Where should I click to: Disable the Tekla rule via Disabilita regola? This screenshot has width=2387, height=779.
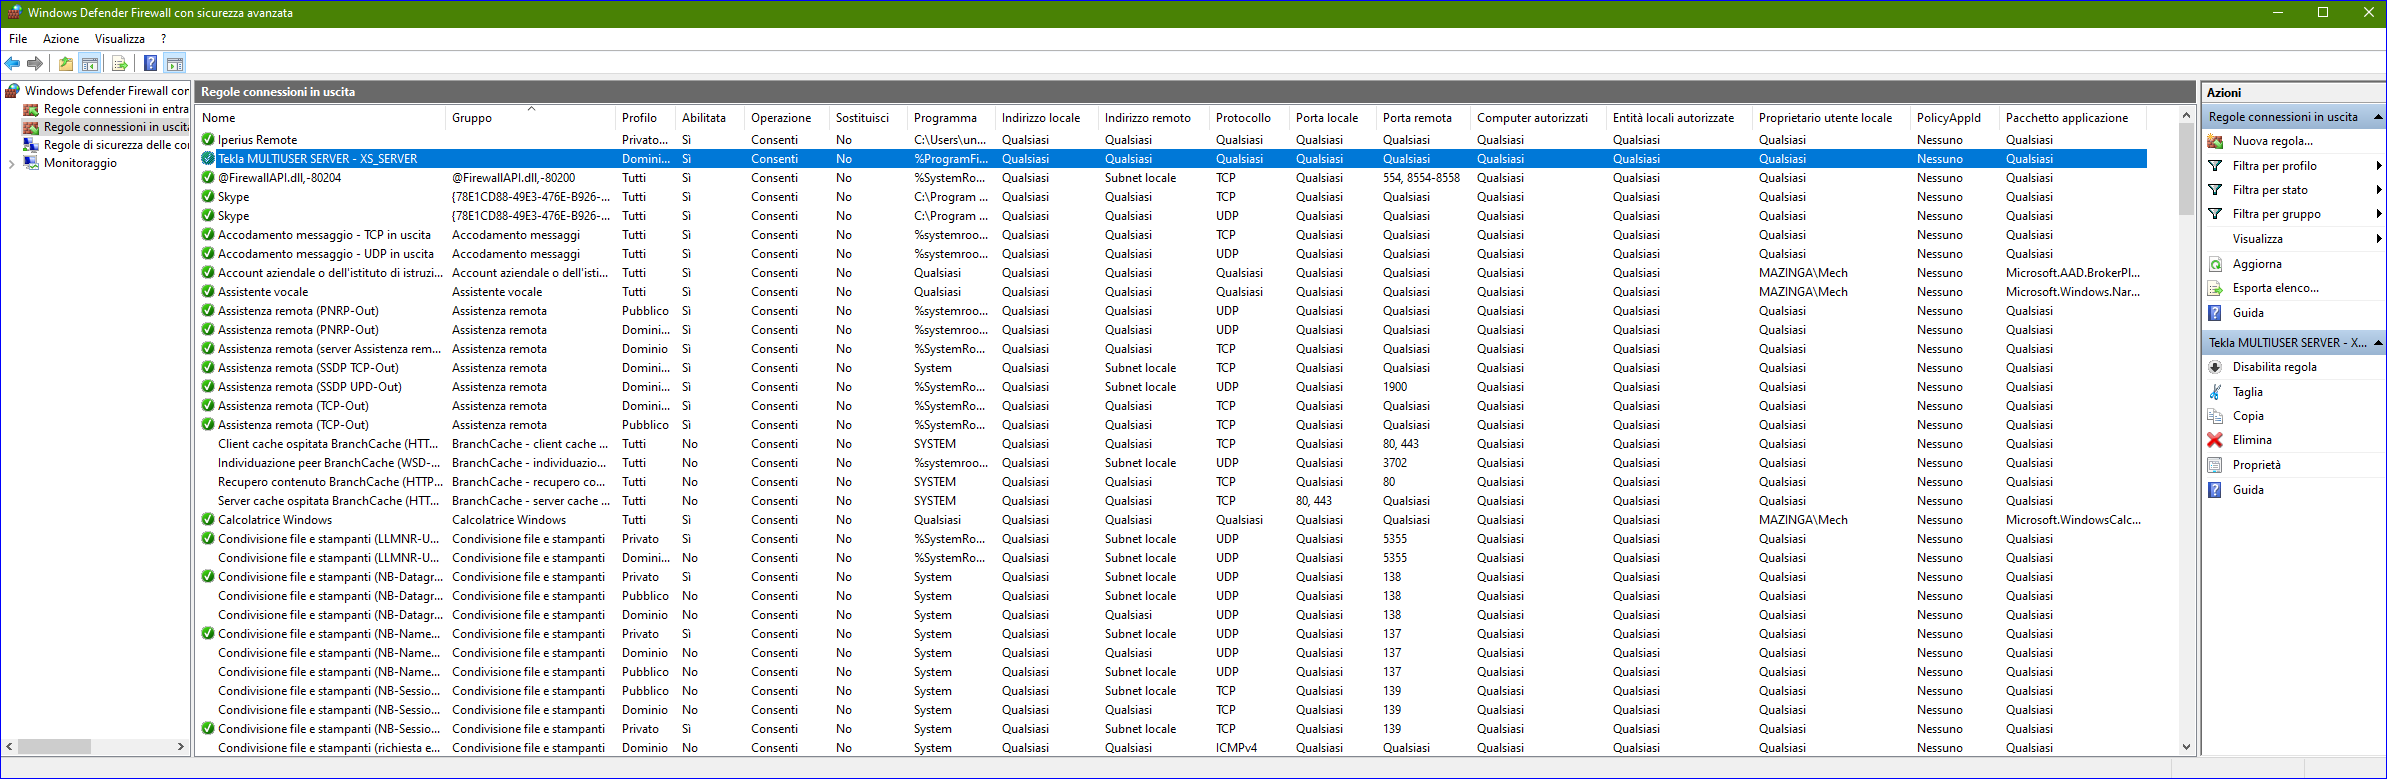click(2274, 367)
